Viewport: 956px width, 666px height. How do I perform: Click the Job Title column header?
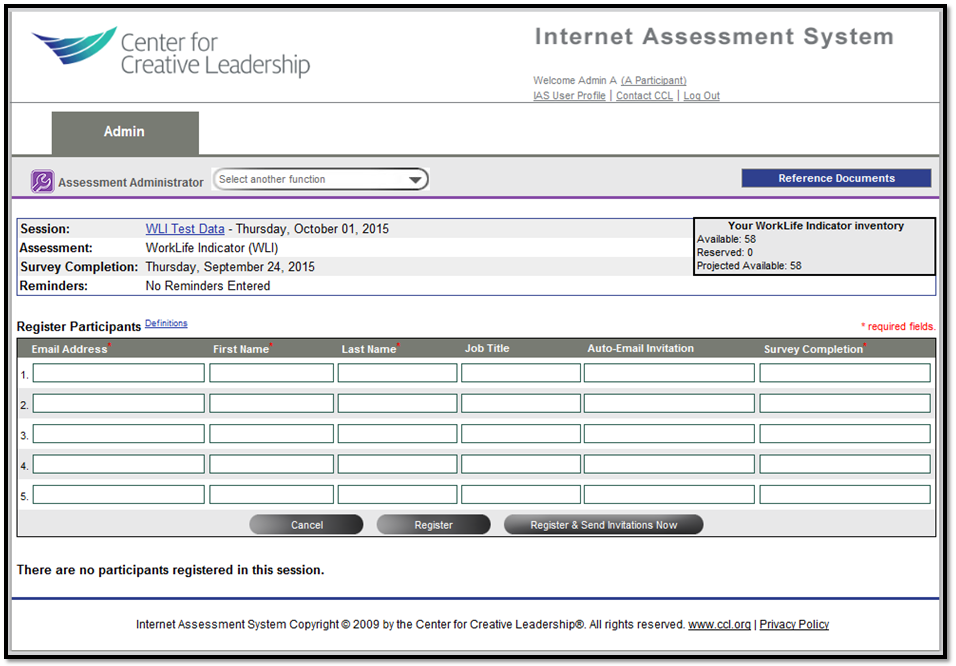(x=487, y=348)
